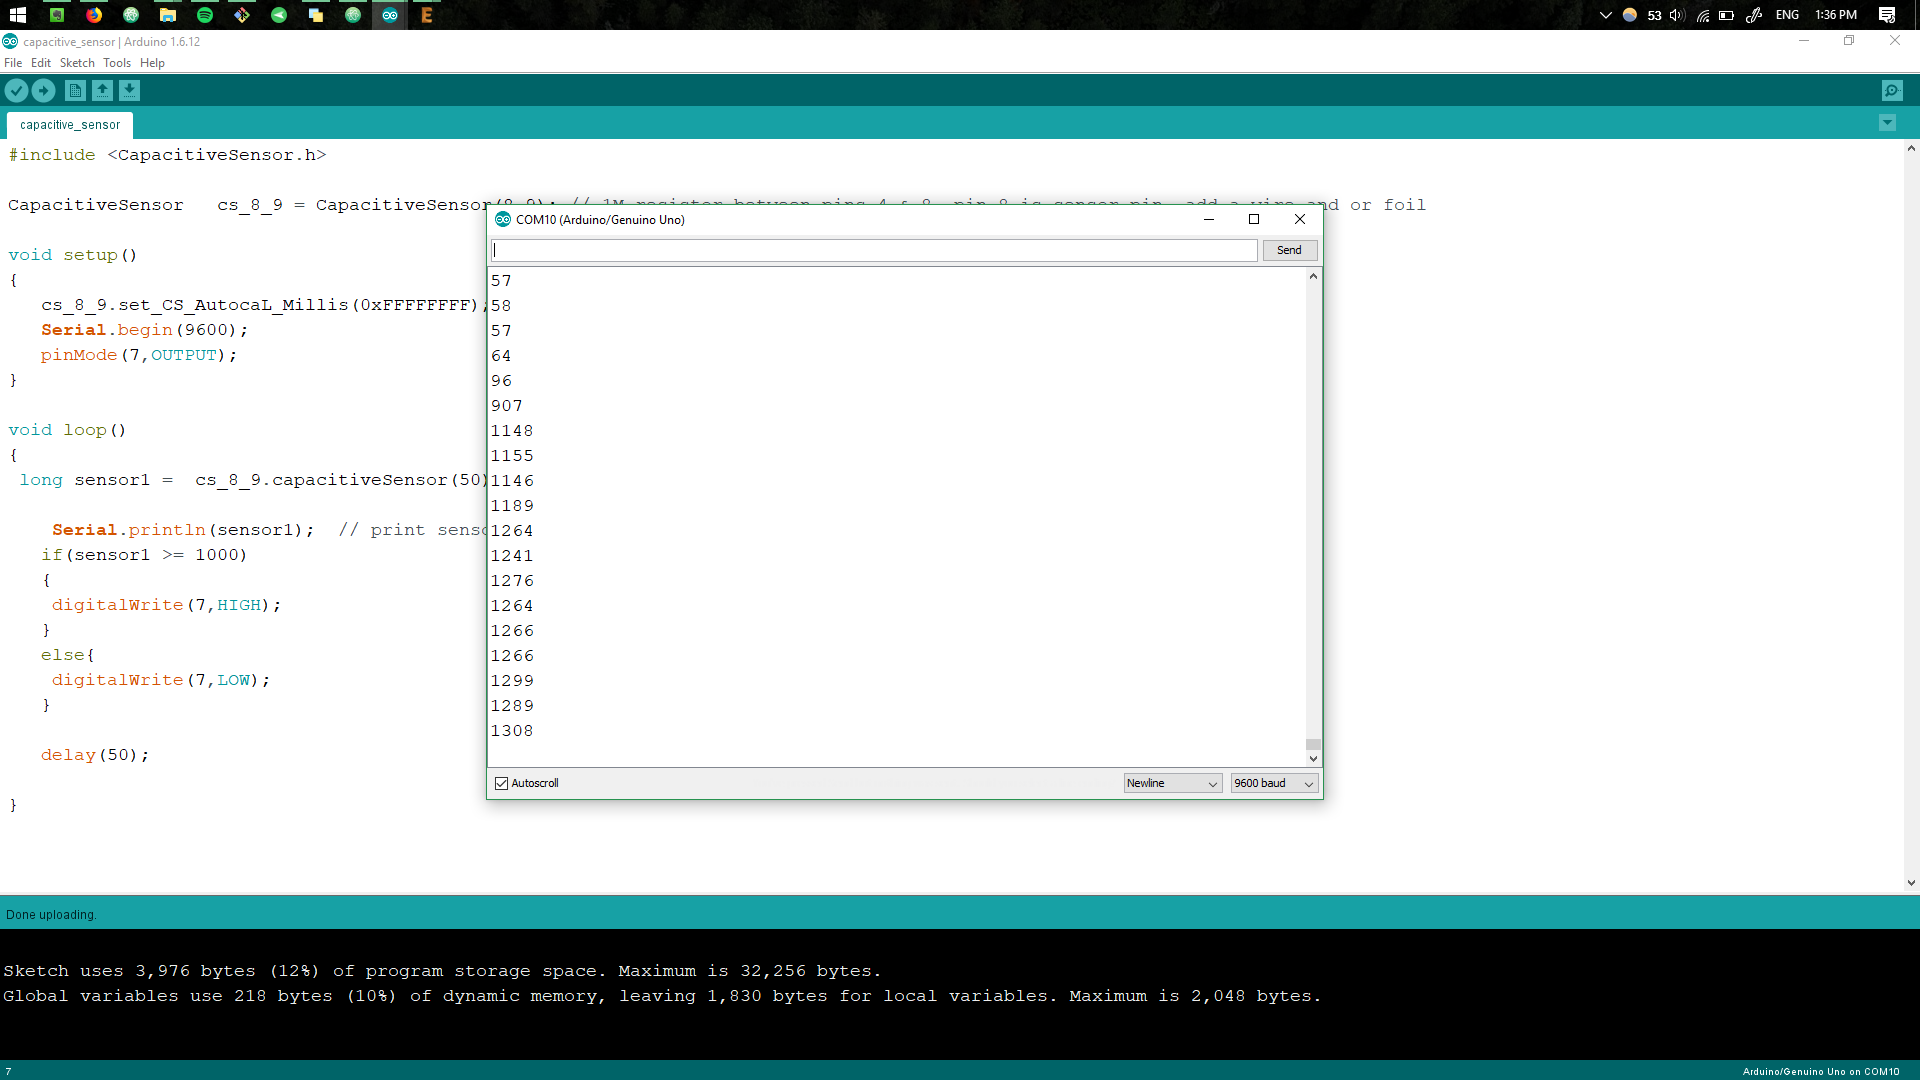Click the 1:36 PM clock
The width and height of the screenshot is (1920, 1080).
click(1836, 15)
